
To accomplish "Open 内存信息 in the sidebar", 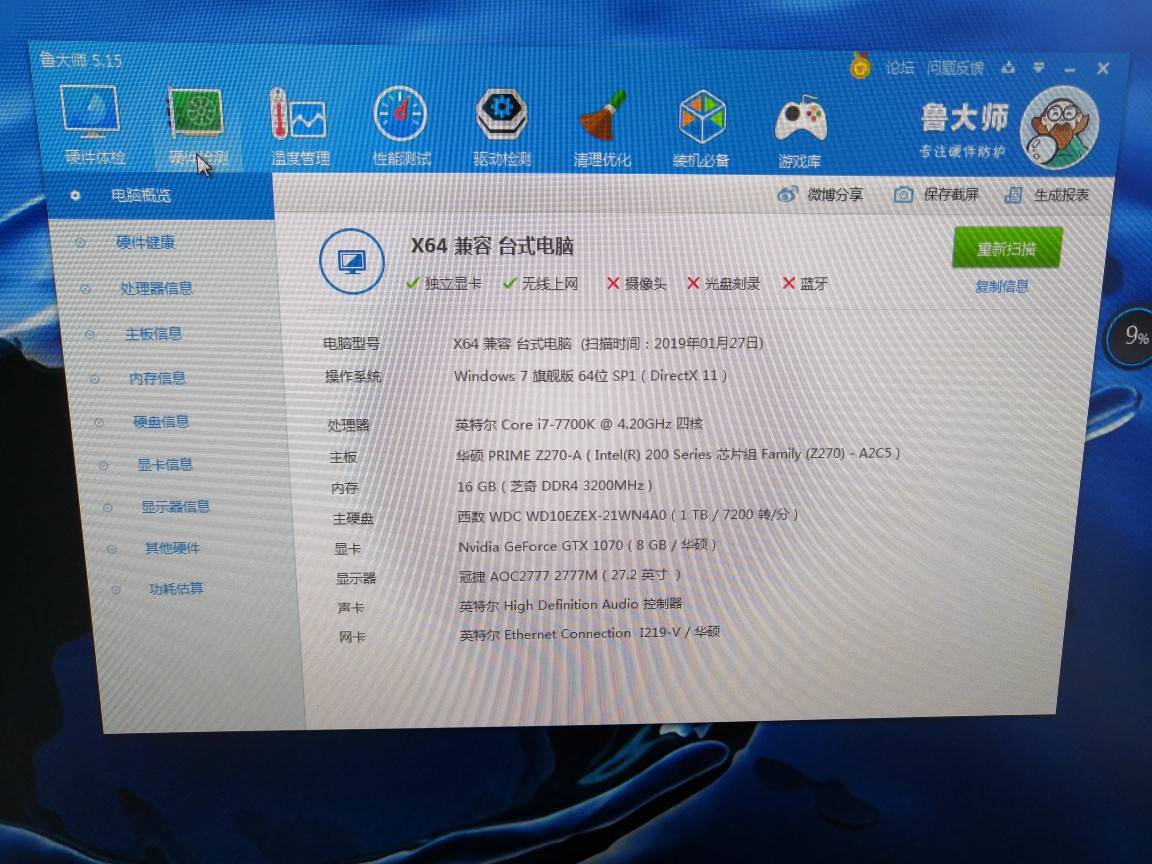I will point(157,378).
